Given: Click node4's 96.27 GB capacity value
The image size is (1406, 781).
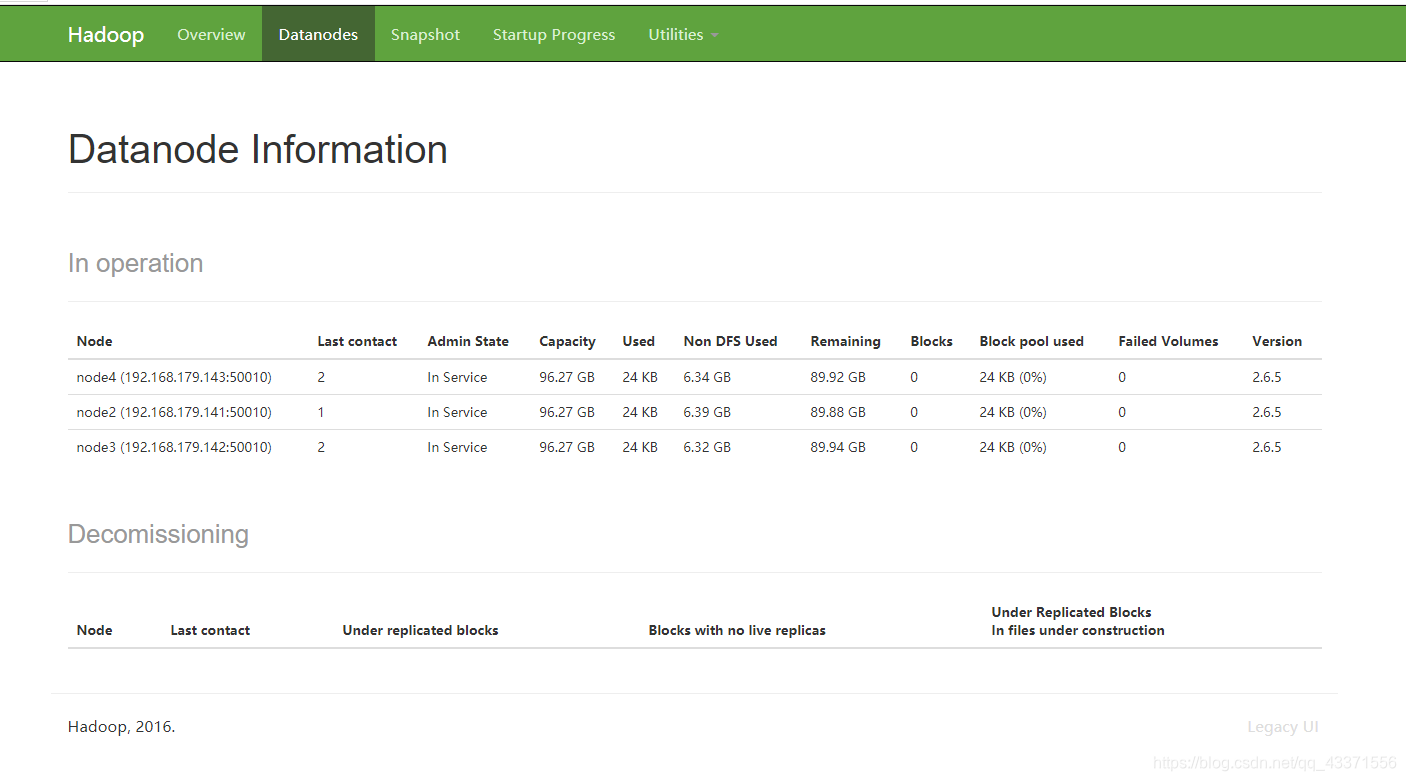Looking at the screenshot, I should point(567,377).
